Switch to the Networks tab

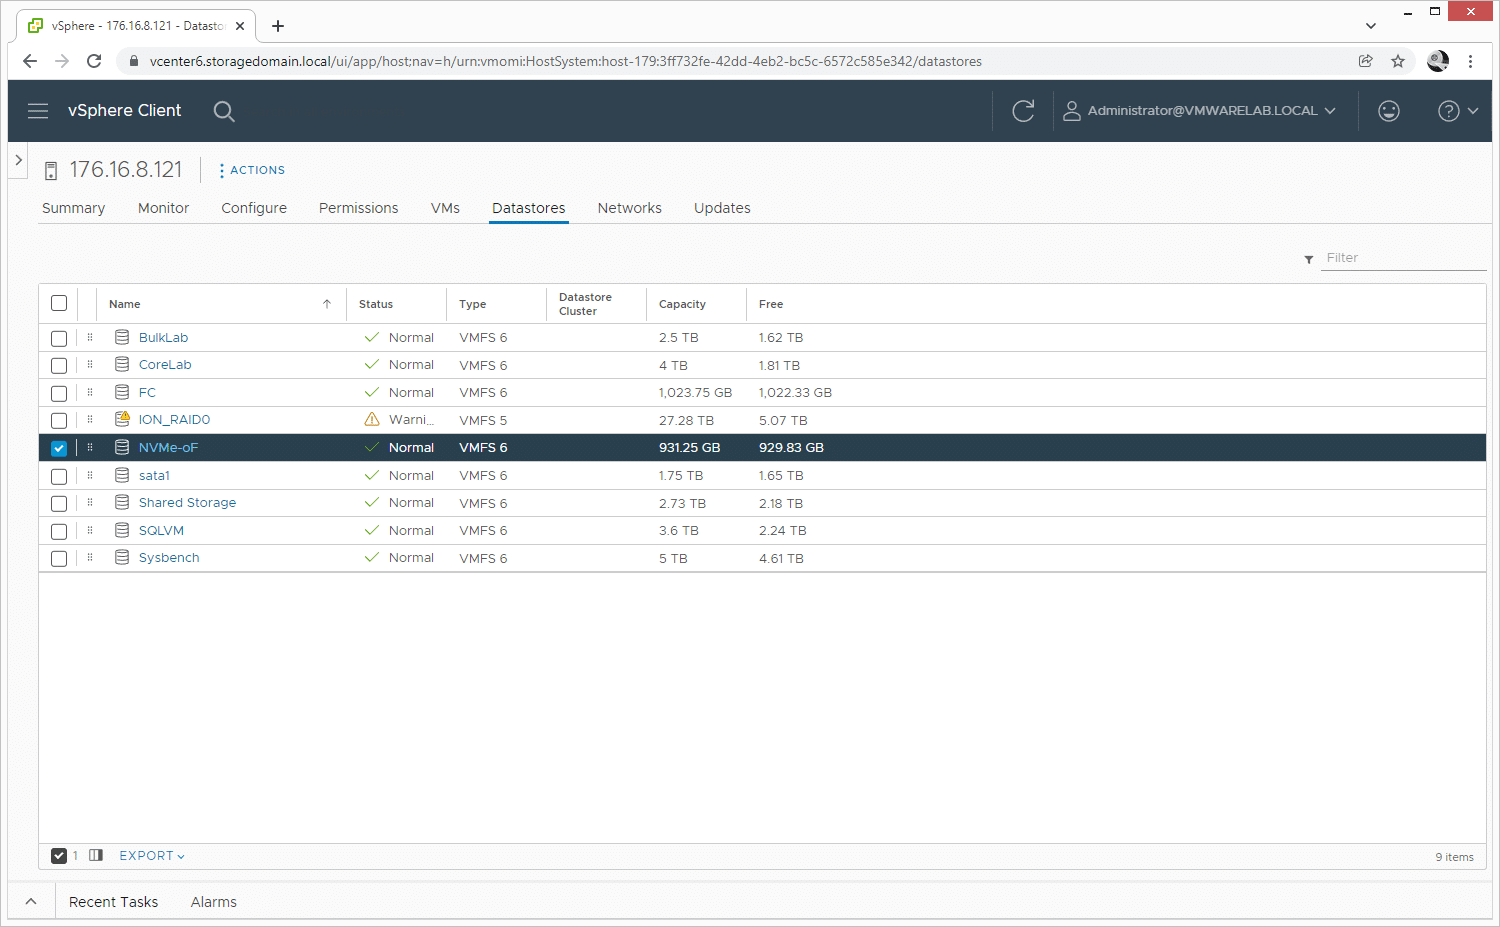pyautogui.click(x=629, y=208)
